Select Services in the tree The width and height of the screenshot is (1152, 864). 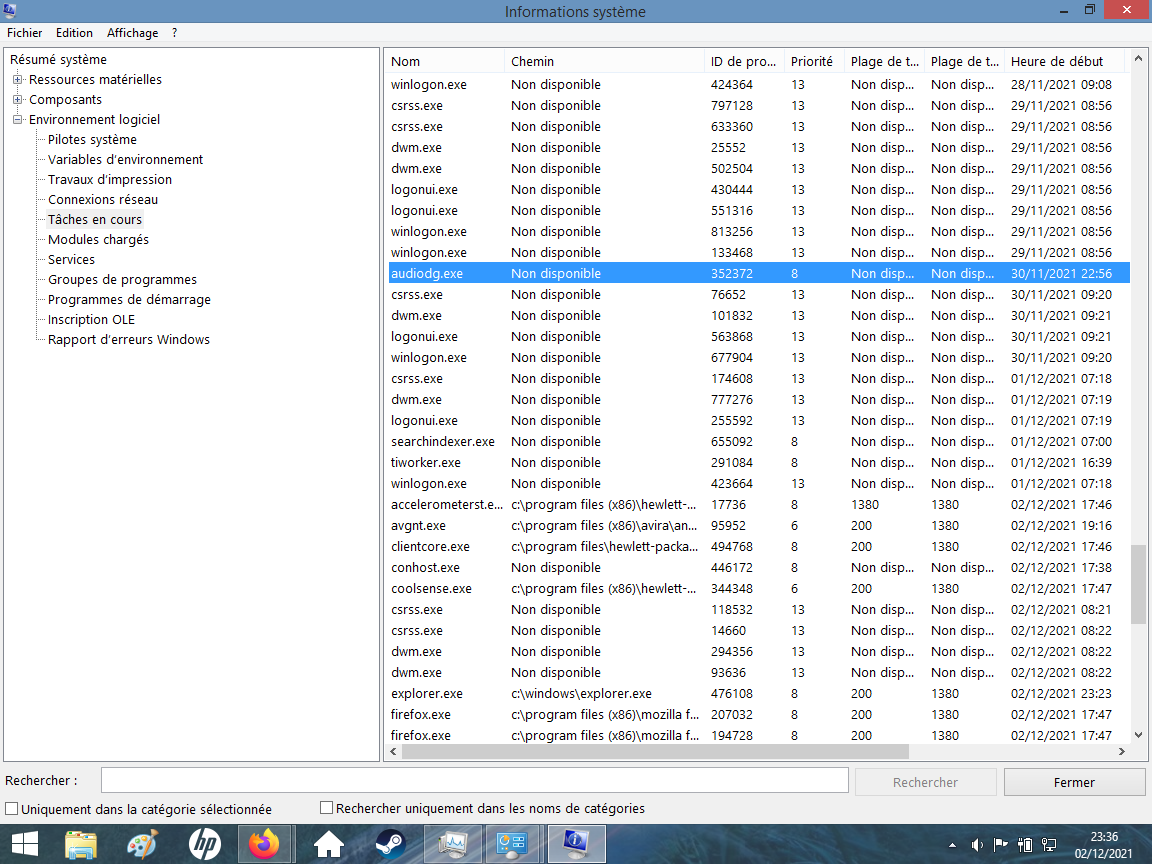tap(71, 260)
